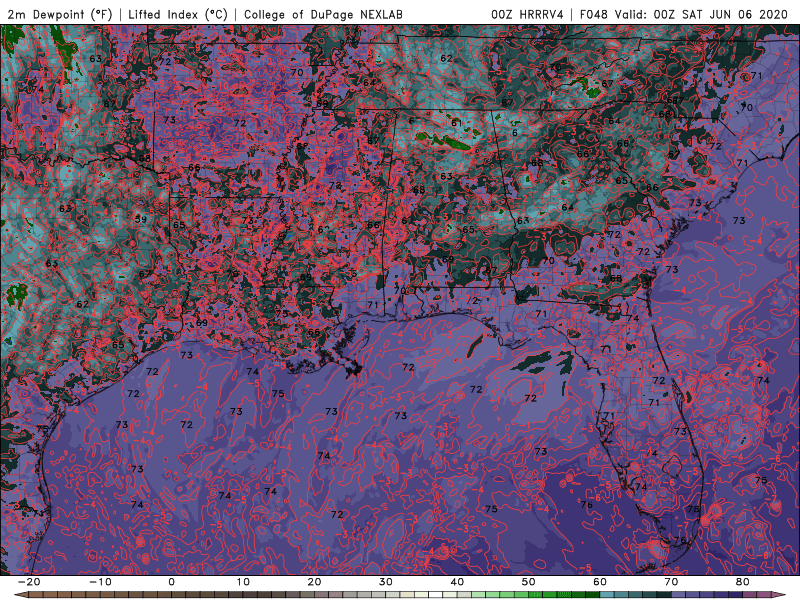Click the 78 dewpoint value in southeast Florida

pyautogui.click(x=692, y=509)
